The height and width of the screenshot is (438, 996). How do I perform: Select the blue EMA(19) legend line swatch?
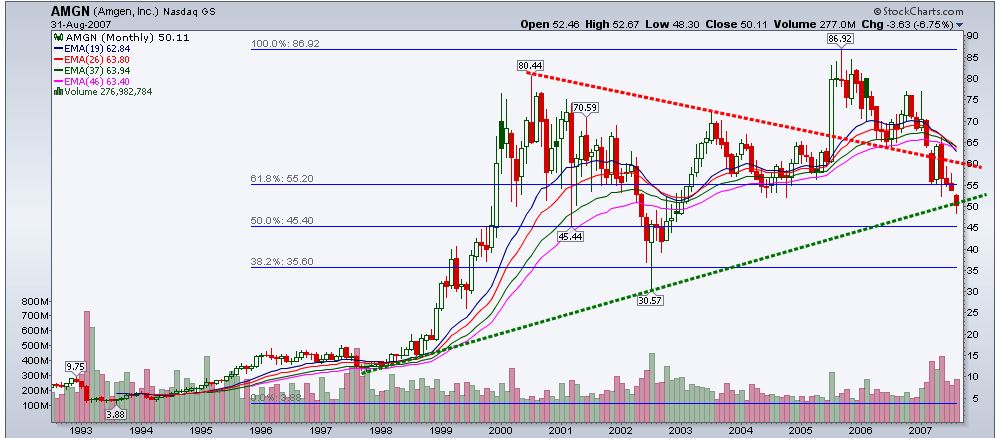[58, 49]
